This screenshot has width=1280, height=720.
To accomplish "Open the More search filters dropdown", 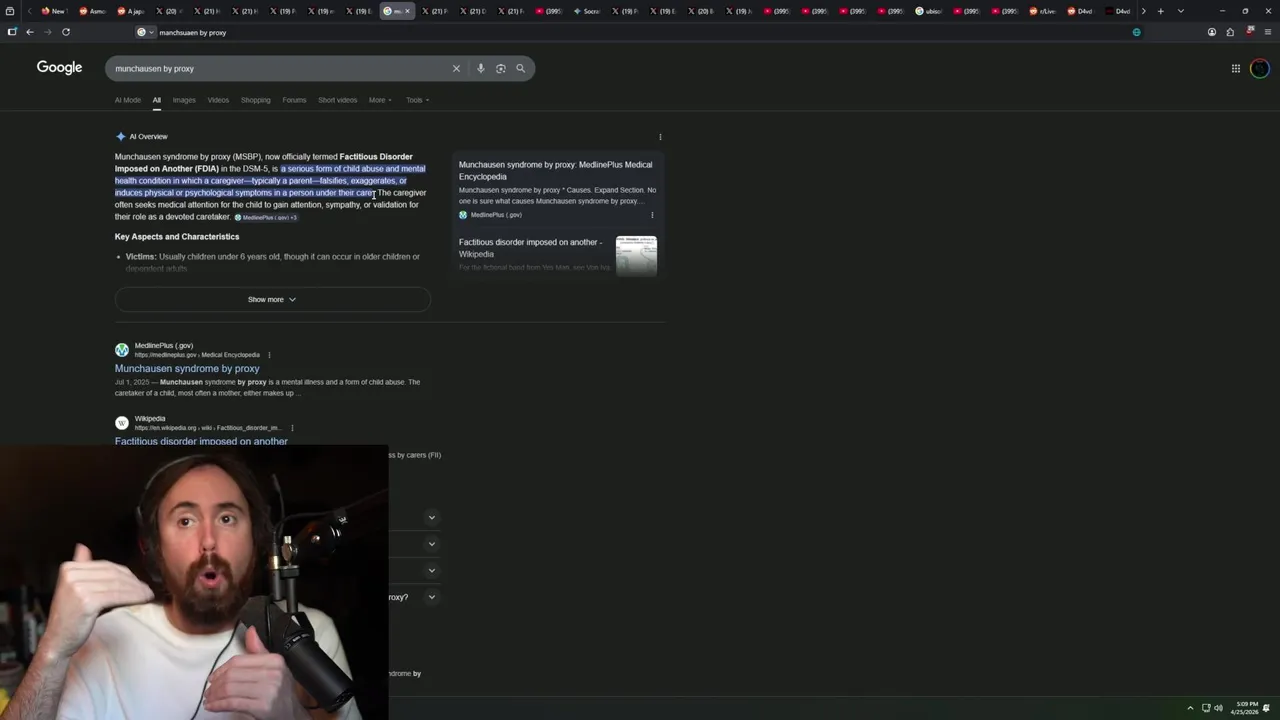I will (380, 100).
